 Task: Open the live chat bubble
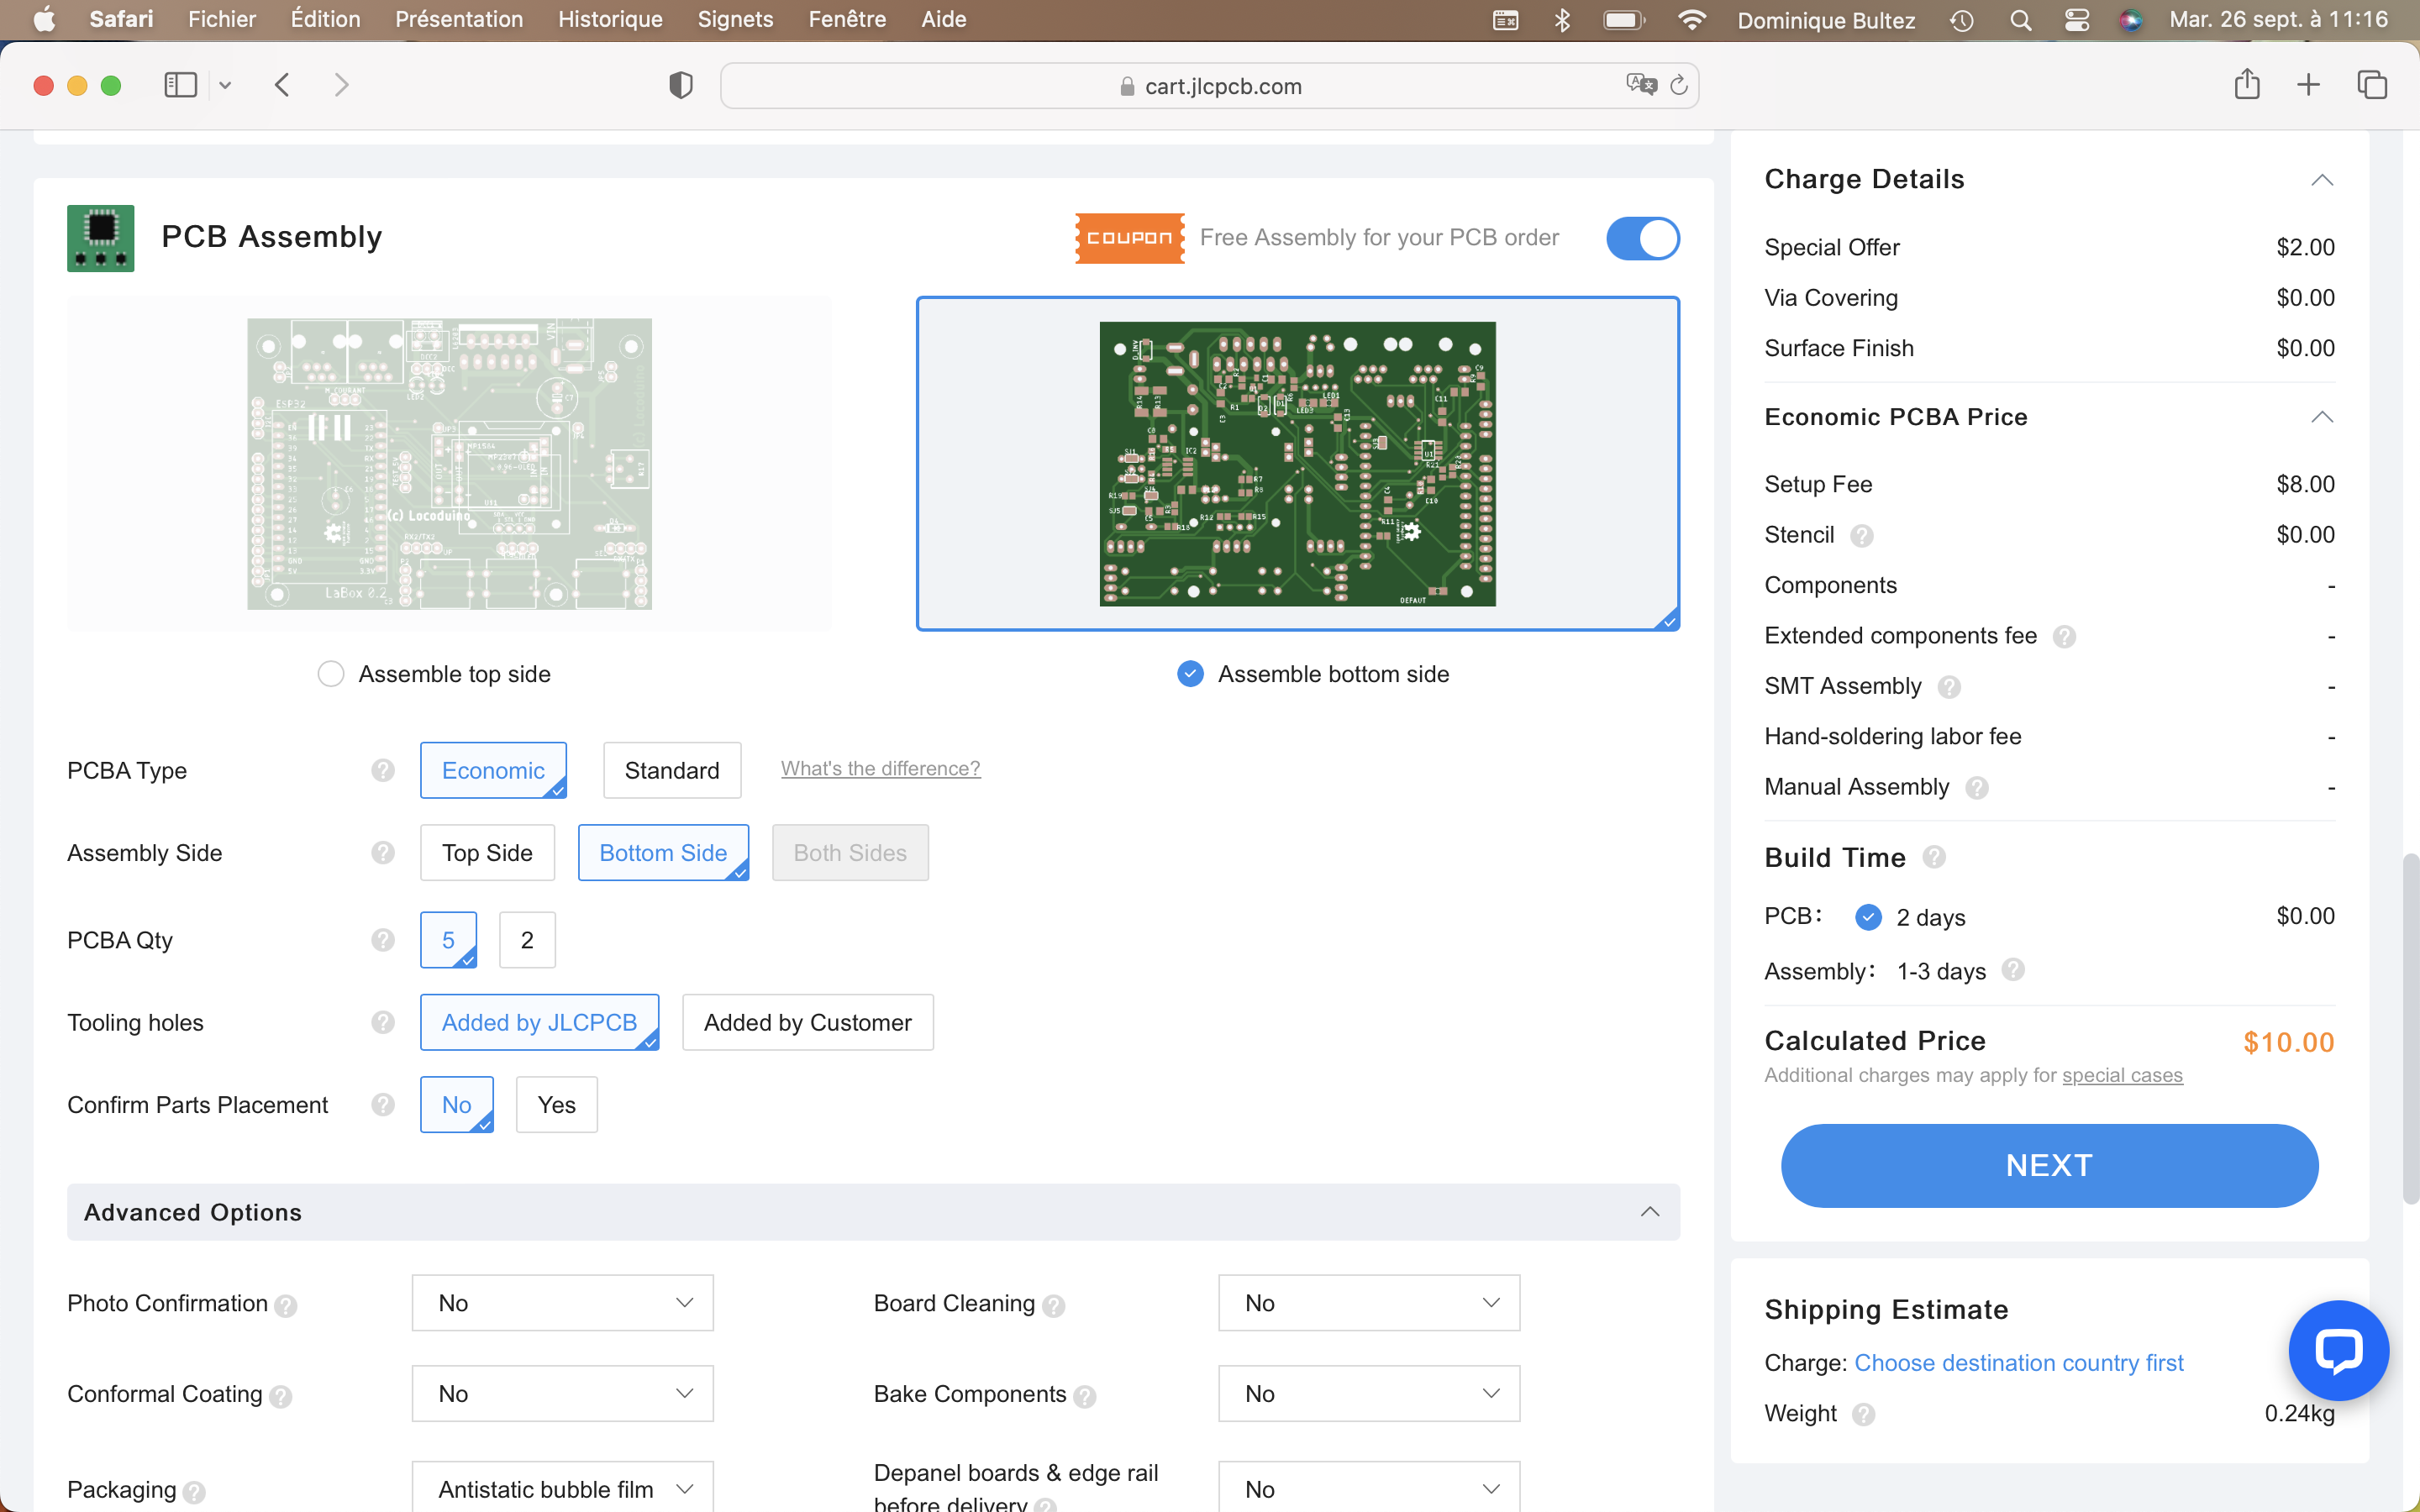(x=2339, y=1350)
